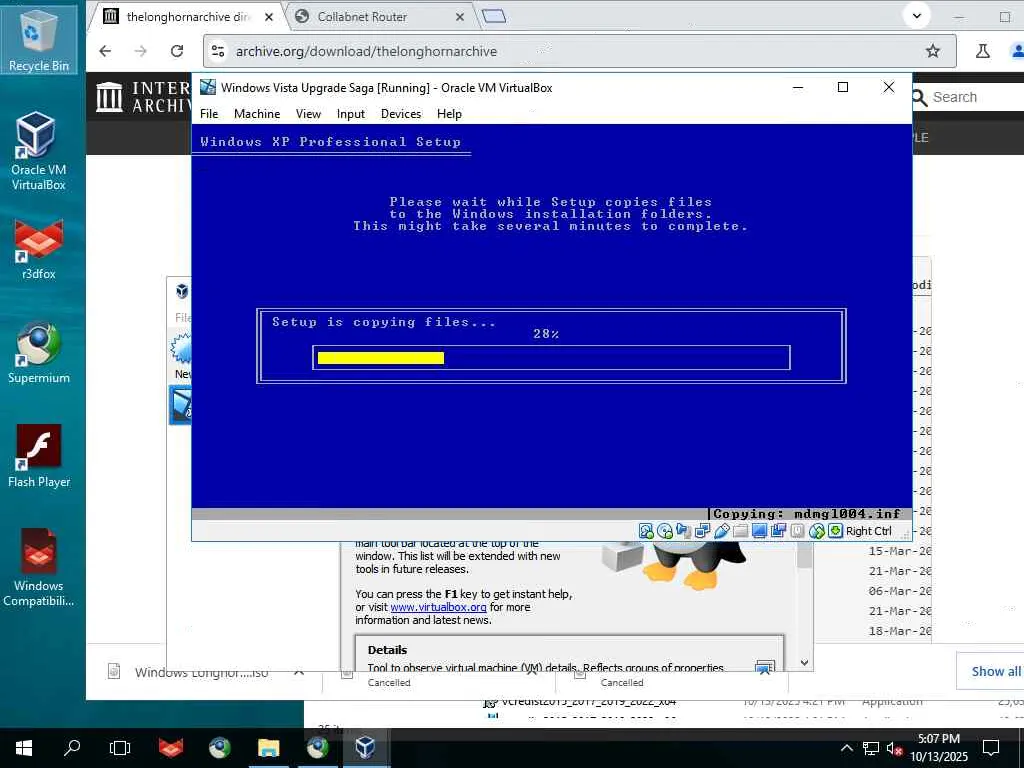Open Recycle Bin desktop icon

(39, 38)
